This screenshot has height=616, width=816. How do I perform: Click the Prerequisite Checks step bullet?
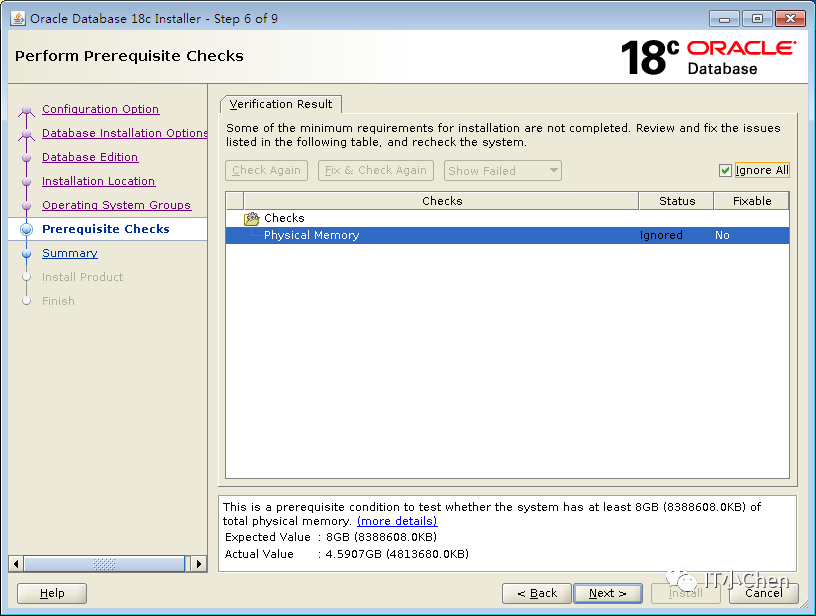pyautogui.click(x=27, y=229)
